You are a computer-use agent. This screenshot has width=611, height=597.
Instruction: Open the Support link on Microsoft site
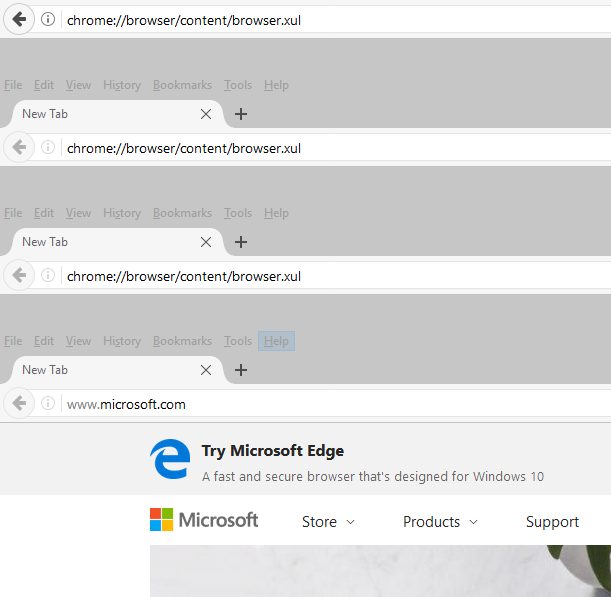click(552, 522)
